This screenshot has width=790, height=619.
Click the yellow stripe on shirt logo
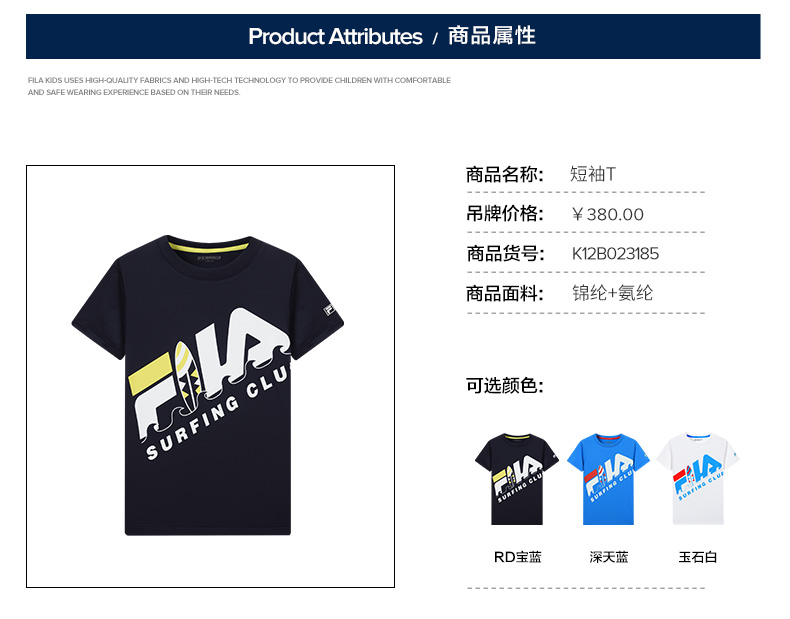(150, 374)
